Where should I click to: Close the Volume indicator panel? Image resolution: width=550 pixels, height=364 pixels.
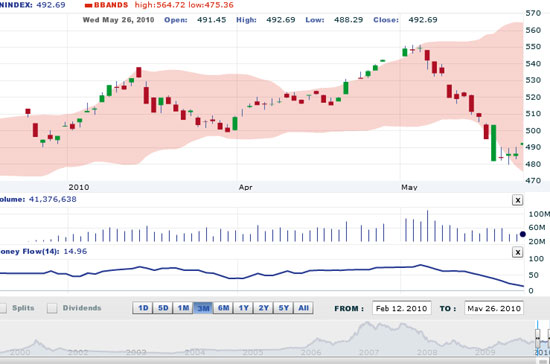coord(517,200)
